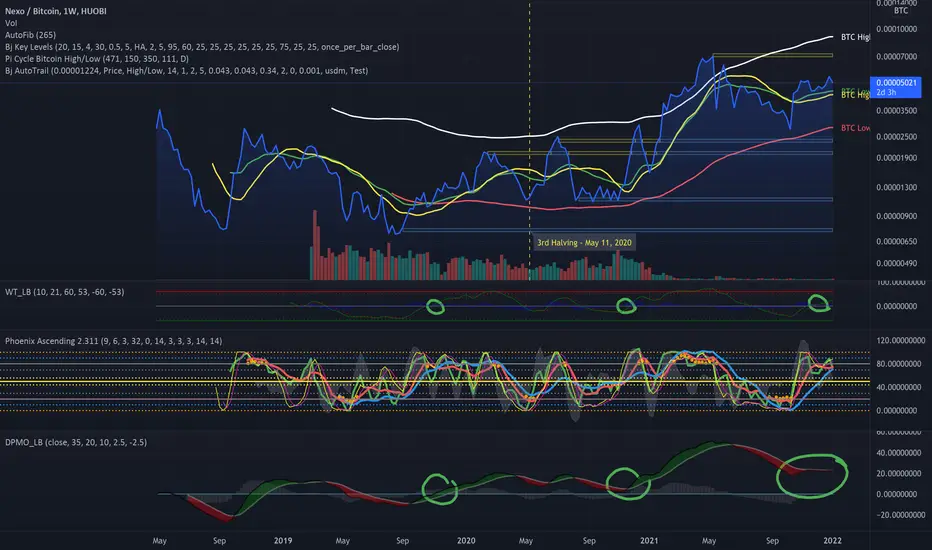Click the red BTC Low line label
The height and width of the screenshot is (550, 932).
tap(855, 128)
